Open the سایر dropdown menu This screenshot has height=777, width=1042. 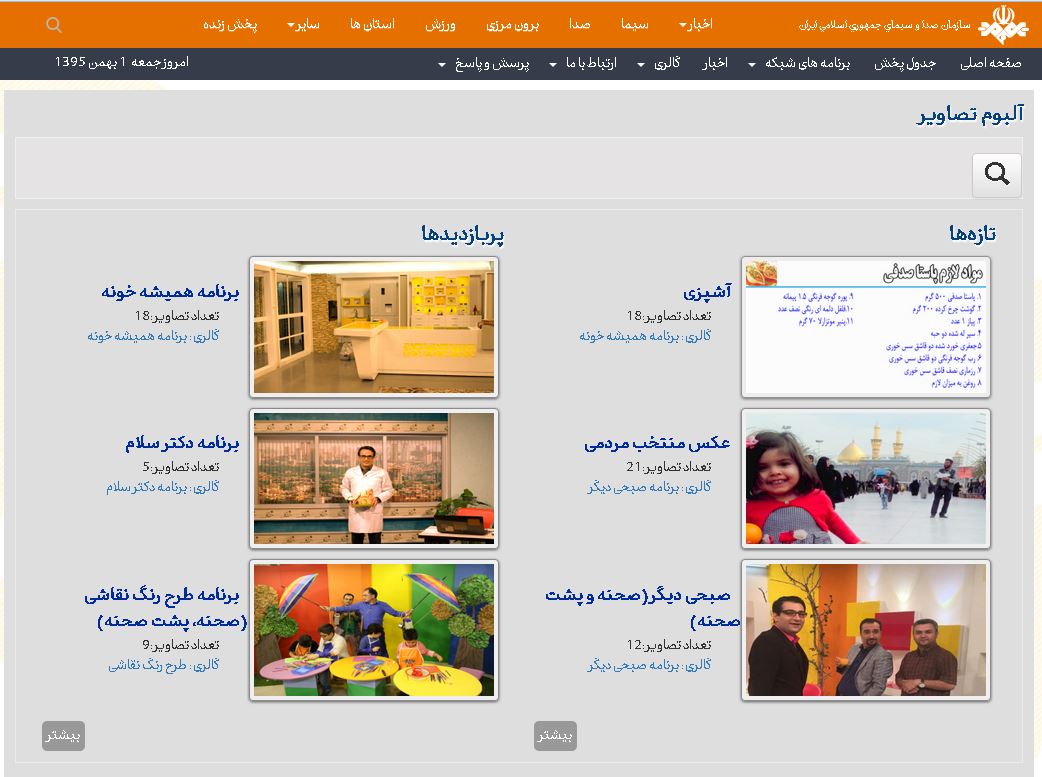point(304,25)
